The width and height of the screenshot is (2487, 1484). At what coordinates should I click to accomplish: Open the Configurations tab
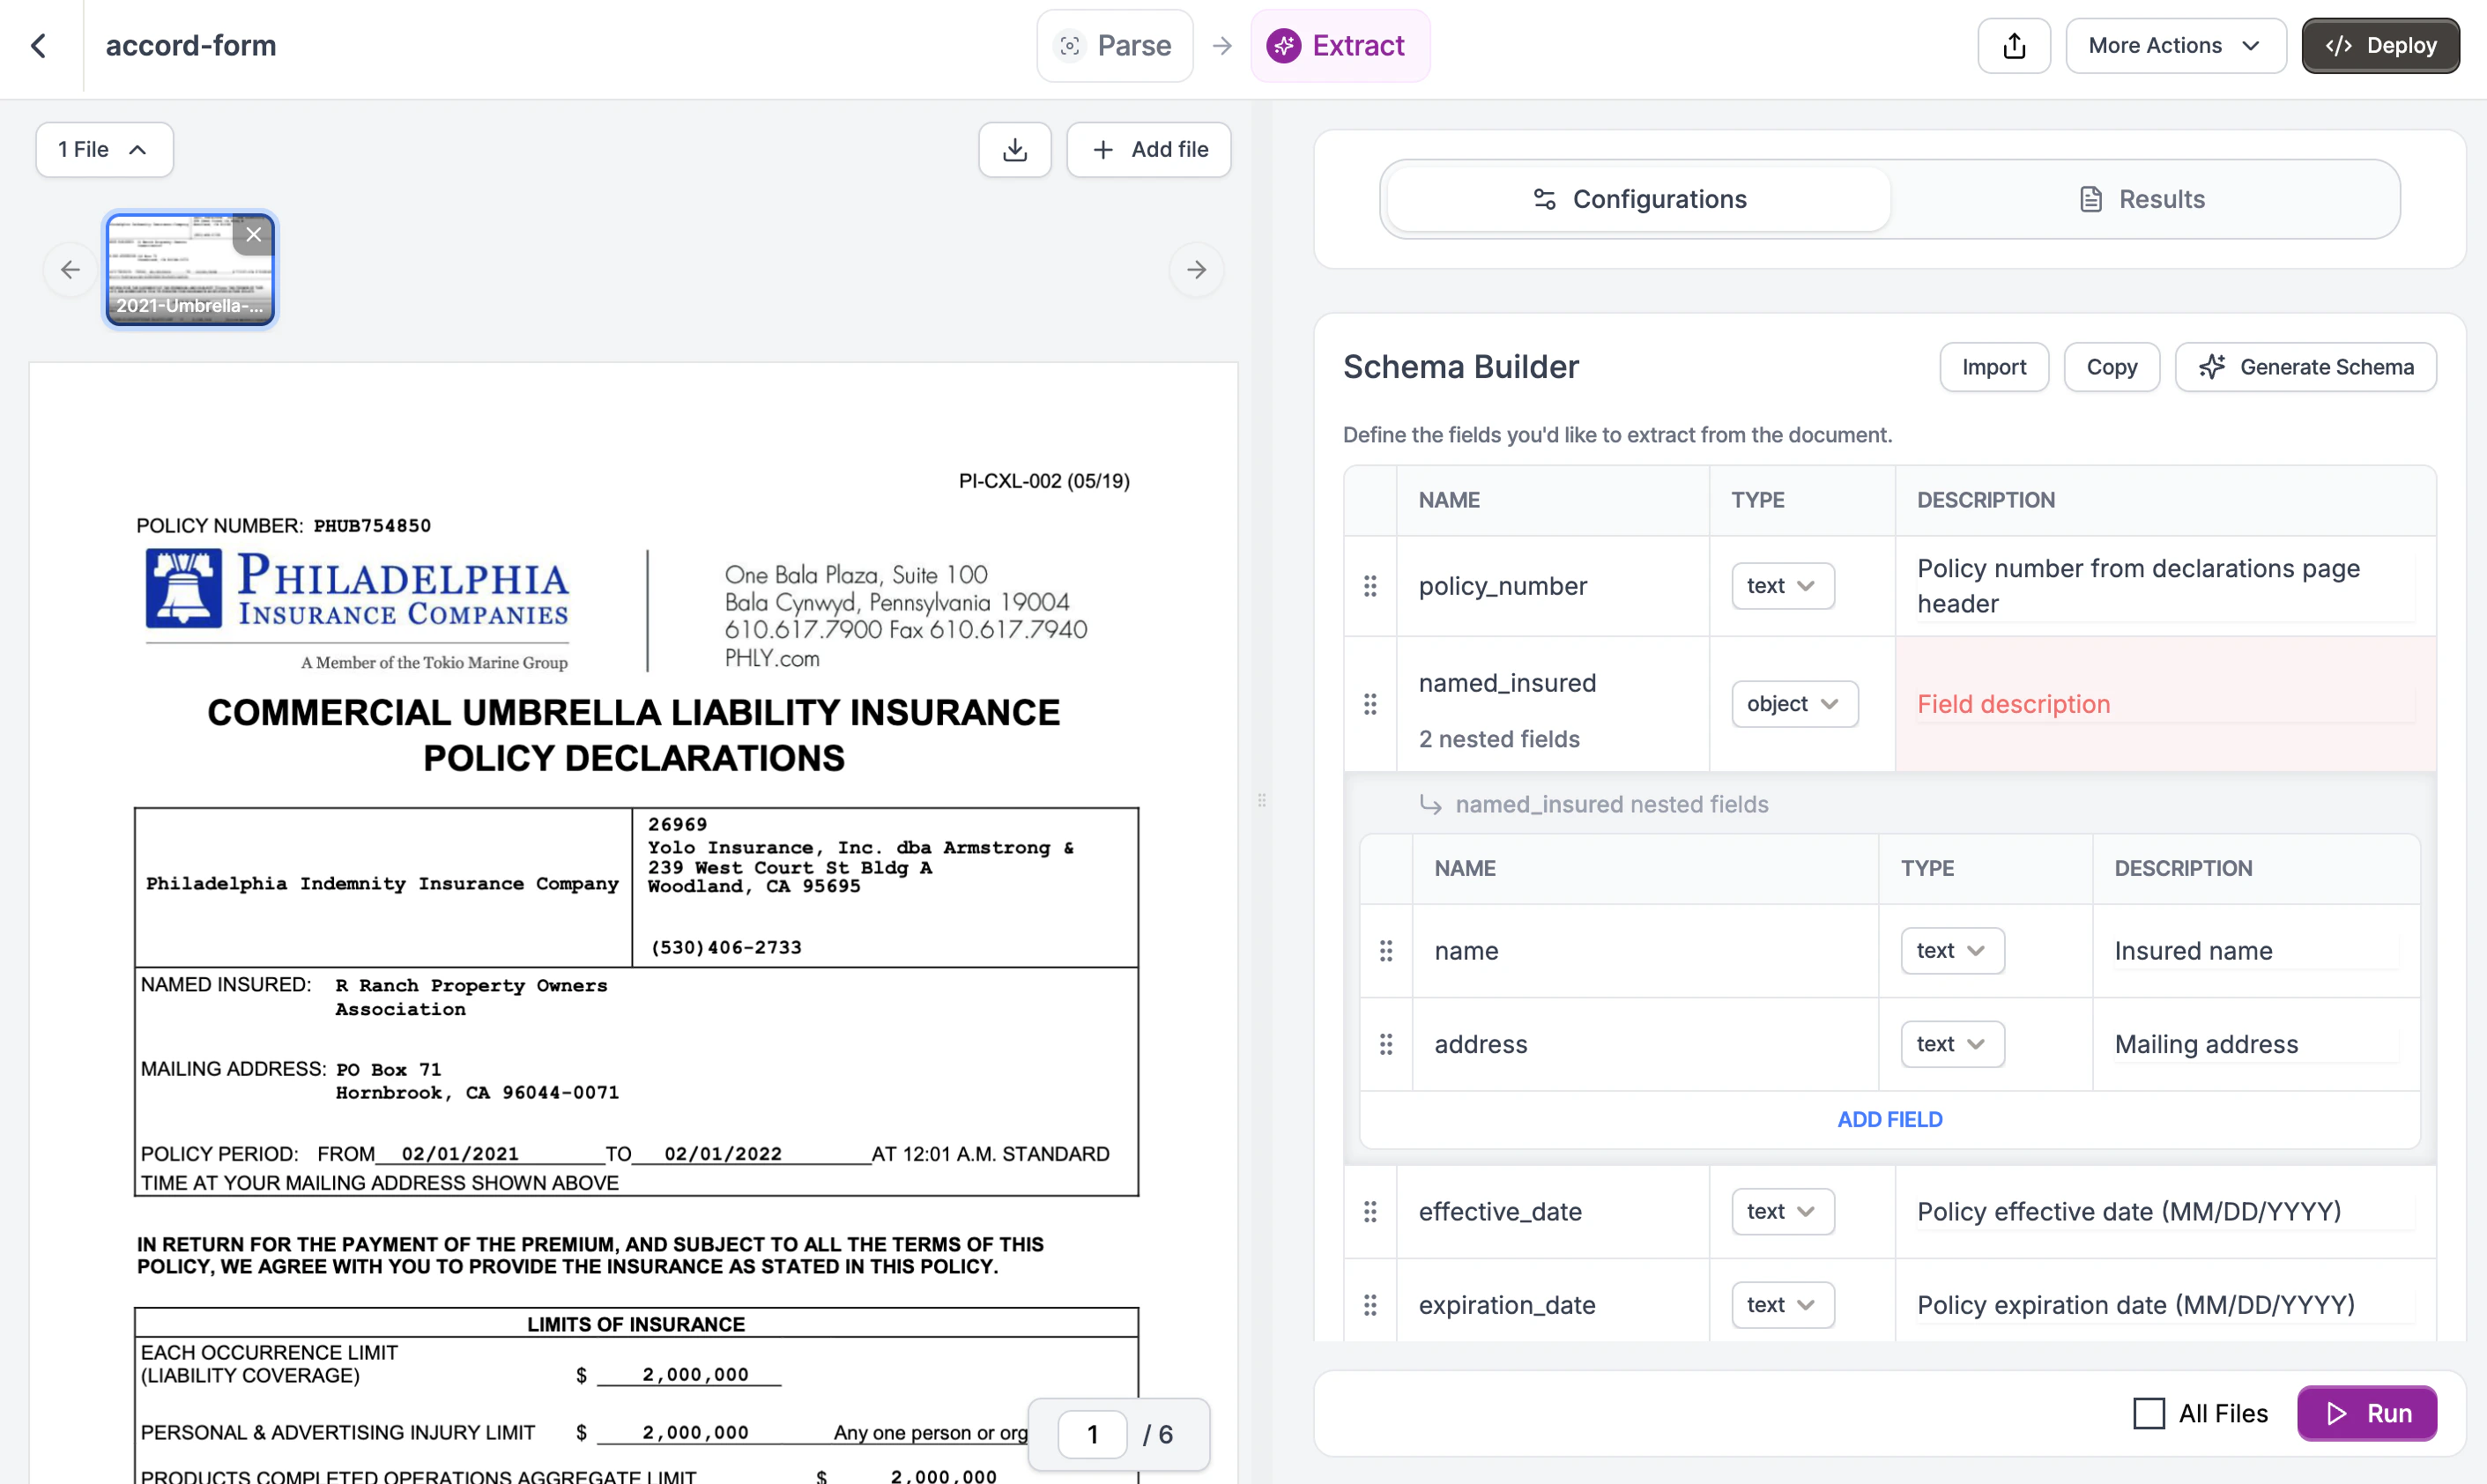click(x=1639, y=199)
